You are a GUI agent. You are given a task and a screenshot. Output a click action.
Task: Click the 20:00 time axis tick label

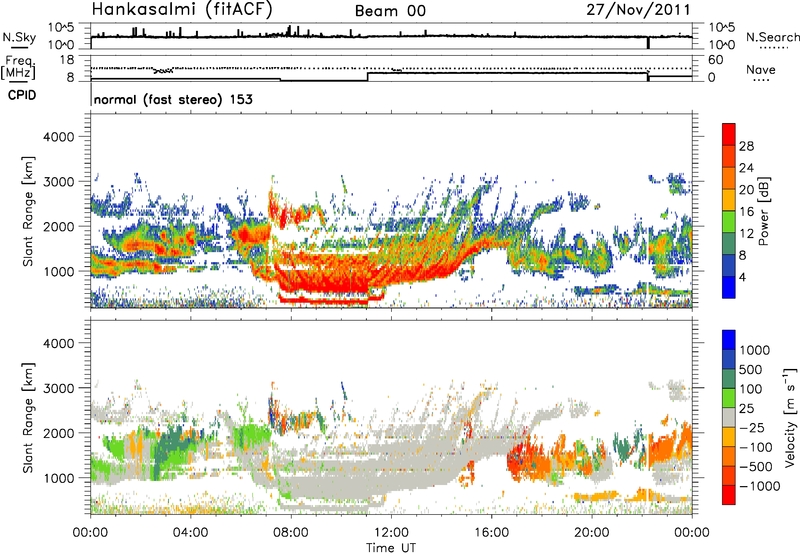591,533
